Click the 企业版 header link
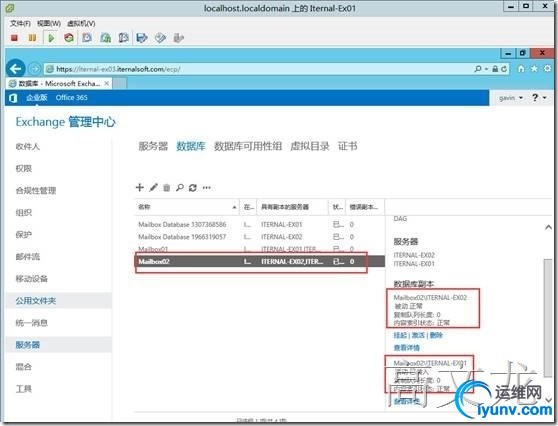Image resolution: width=558 pixels, height=426 pixels. point(37,98)
